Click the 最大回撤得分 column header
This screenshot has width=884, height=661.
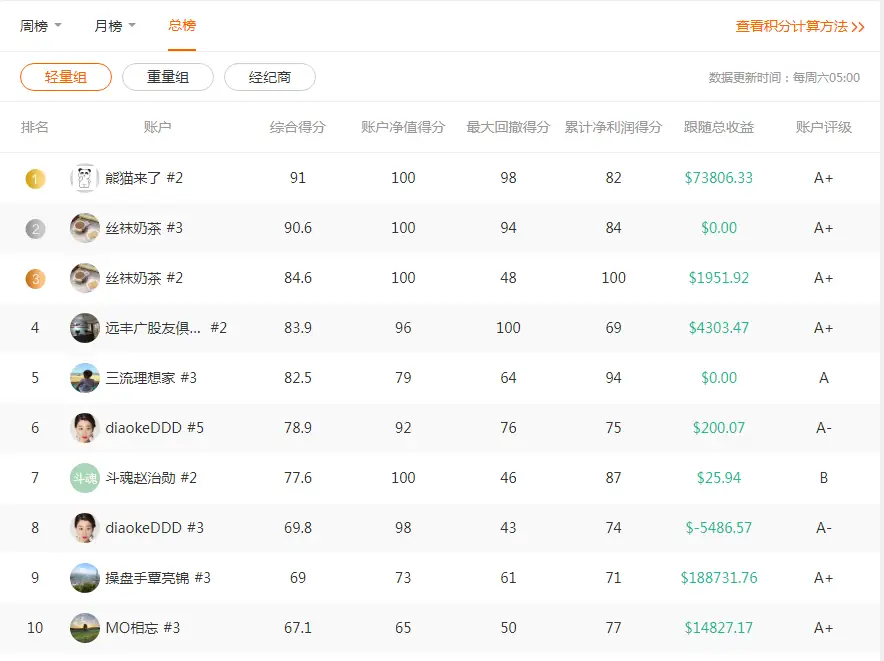pyautogui.click(x=508, y=127)
